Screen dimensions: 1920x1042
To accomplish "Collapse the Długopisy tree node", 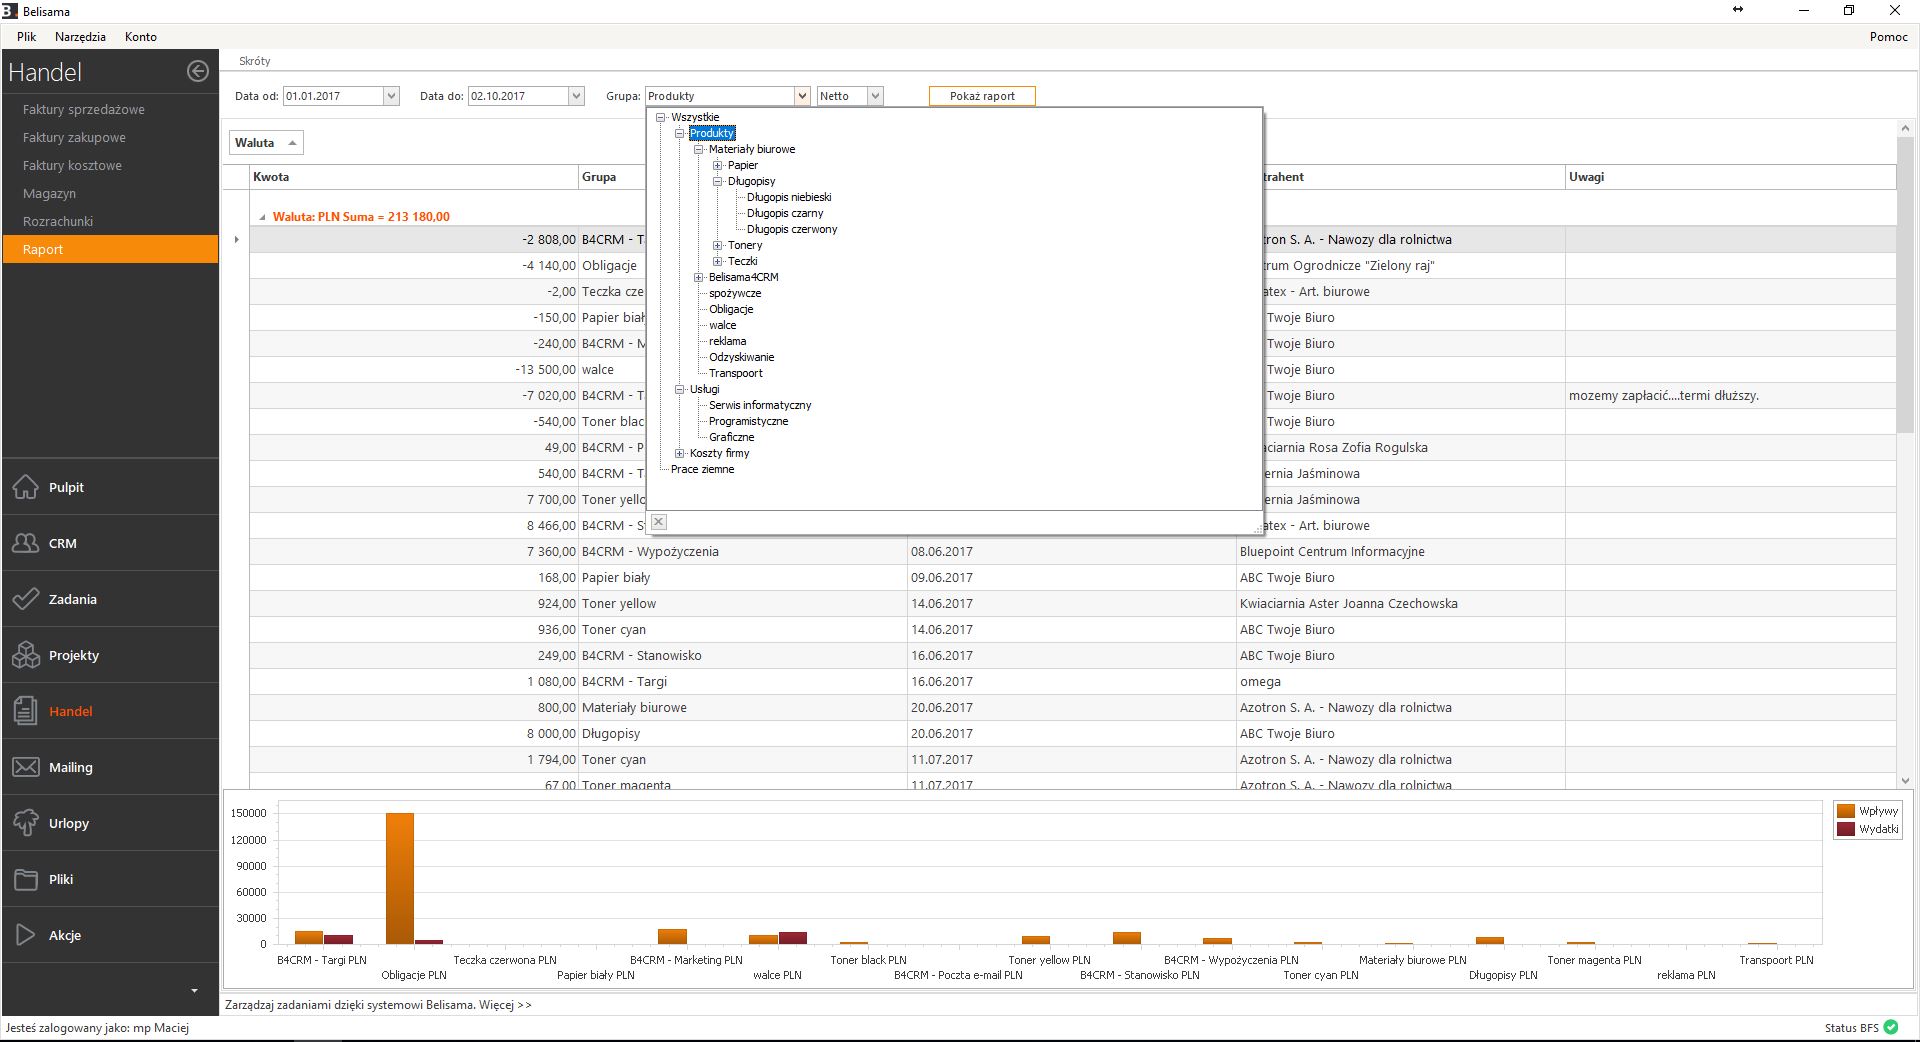I will [717, 181].
